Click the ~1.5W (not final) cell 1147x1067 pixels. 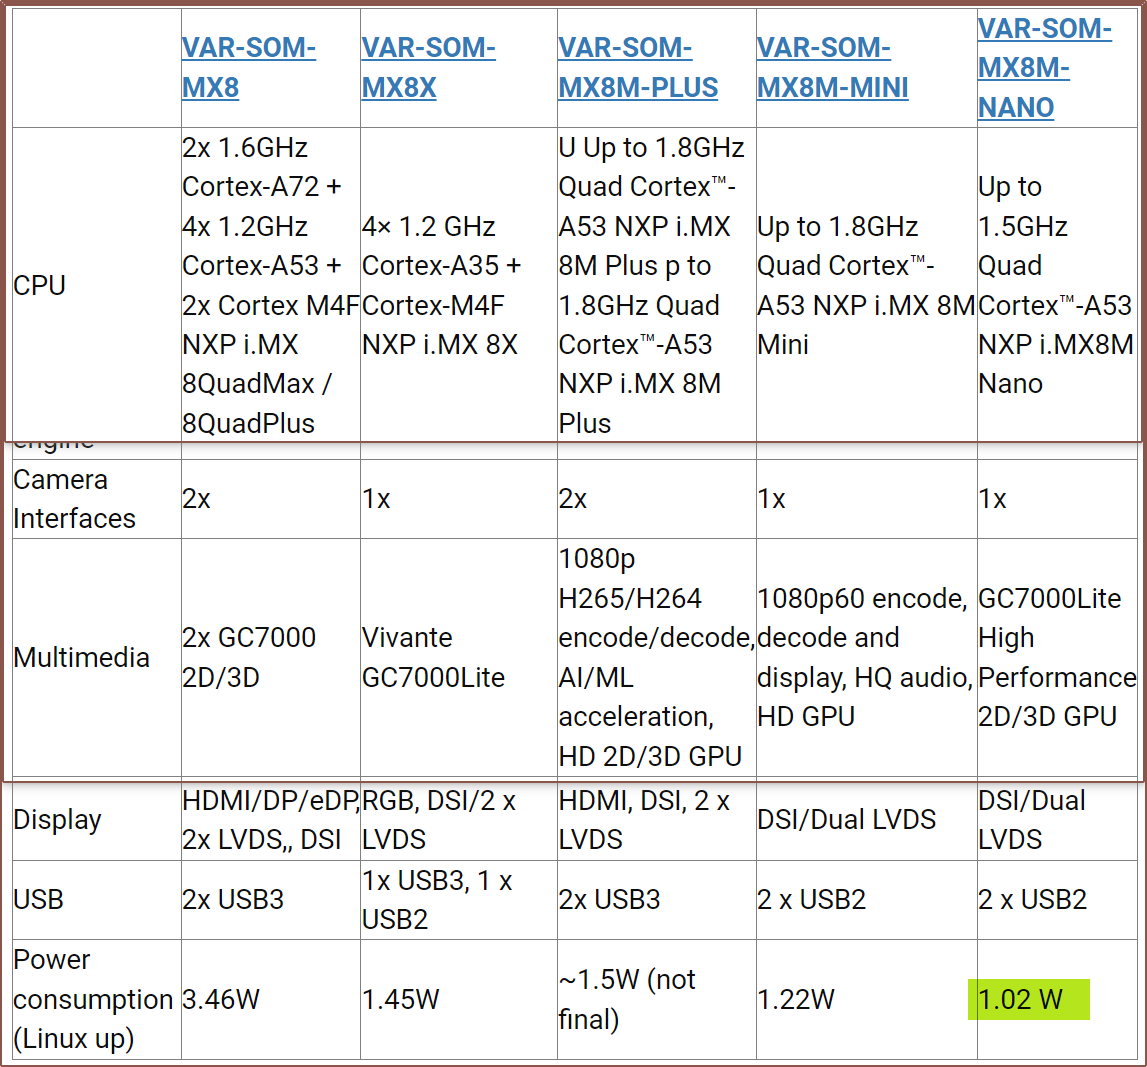(627, 999)
